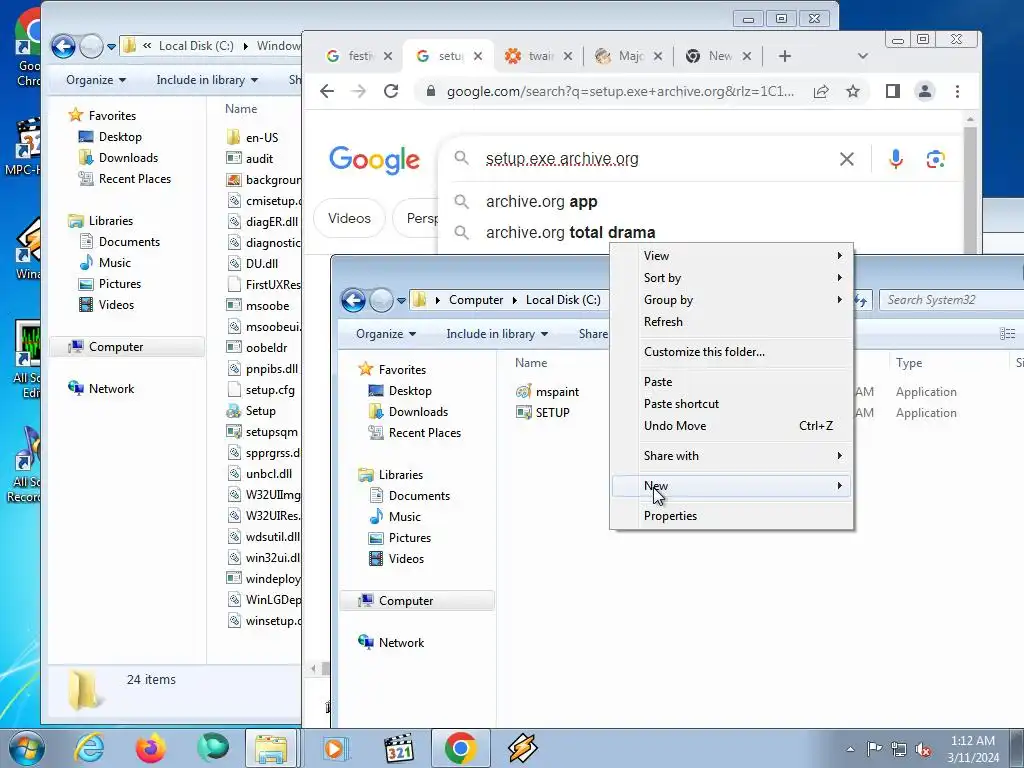Viewport: 1024px width, 768px height.
Task: Select the SETUP application file
Action: (543, 413)
